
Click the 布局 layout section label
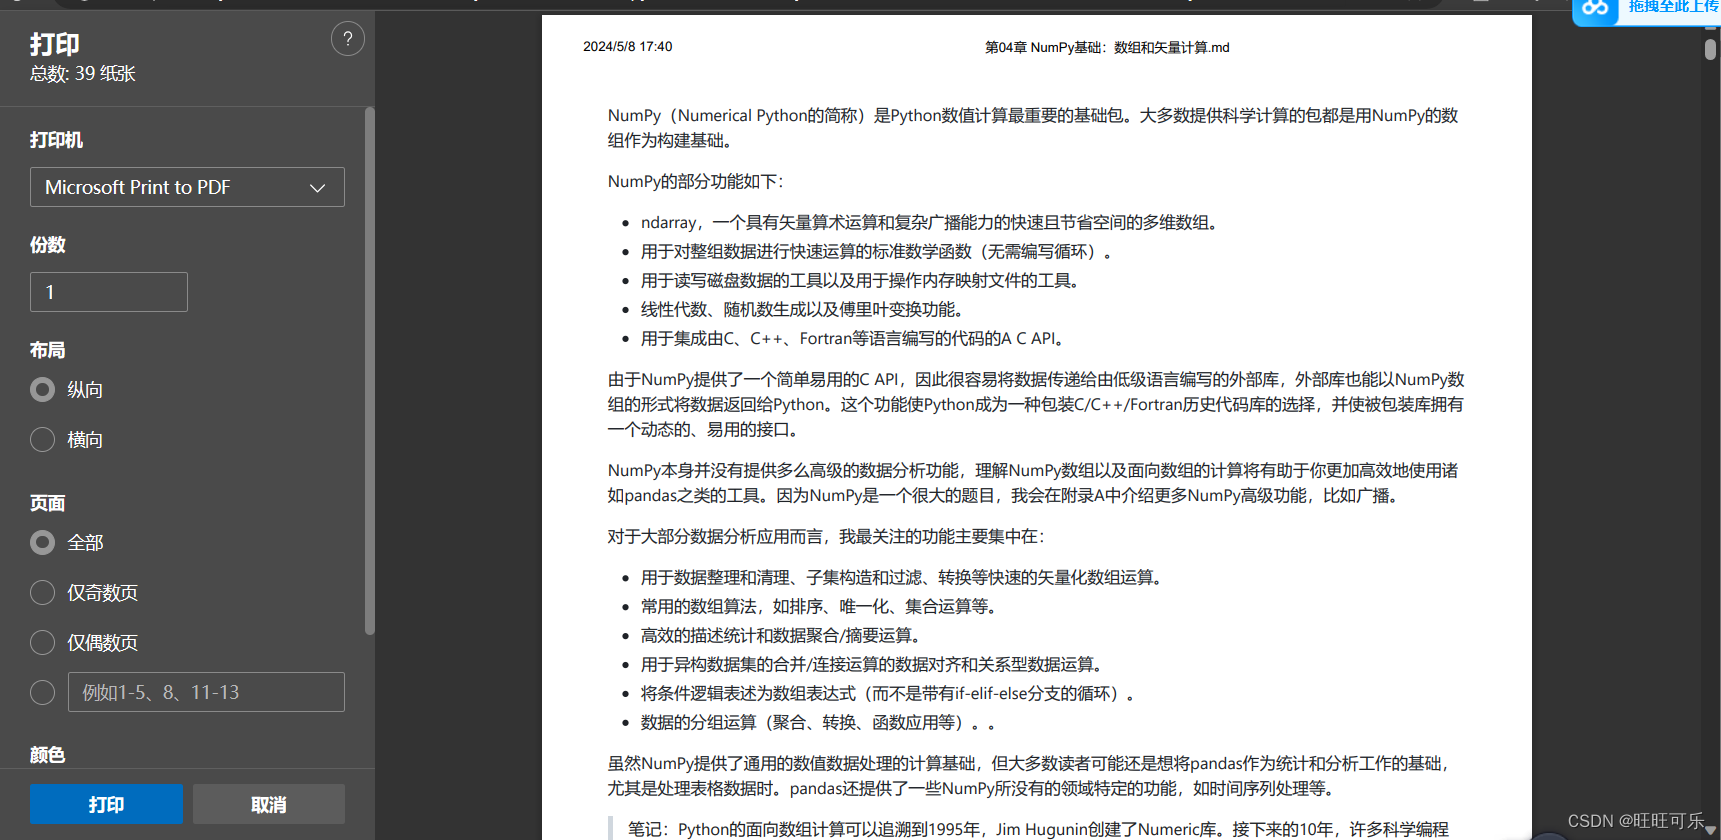coord(47,350)
